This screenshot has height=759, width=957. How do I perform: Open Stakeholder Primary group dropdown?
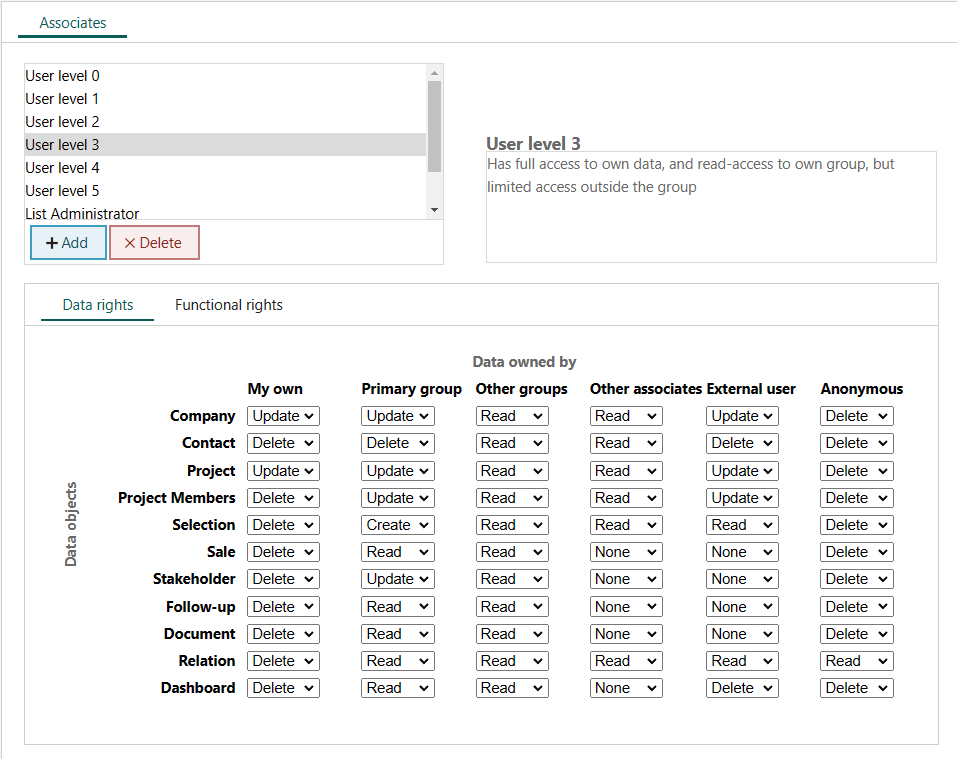397,579
